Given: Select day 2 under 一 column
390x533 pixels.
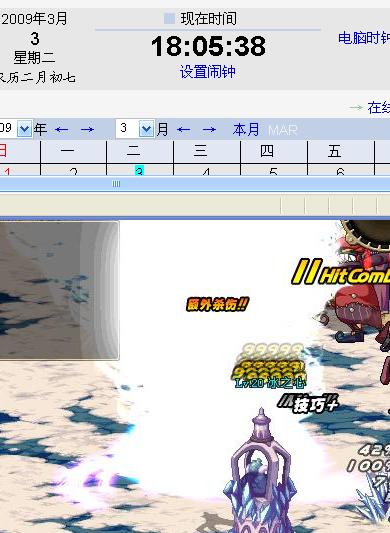Looking at the screenshot, I should [73, 171].
